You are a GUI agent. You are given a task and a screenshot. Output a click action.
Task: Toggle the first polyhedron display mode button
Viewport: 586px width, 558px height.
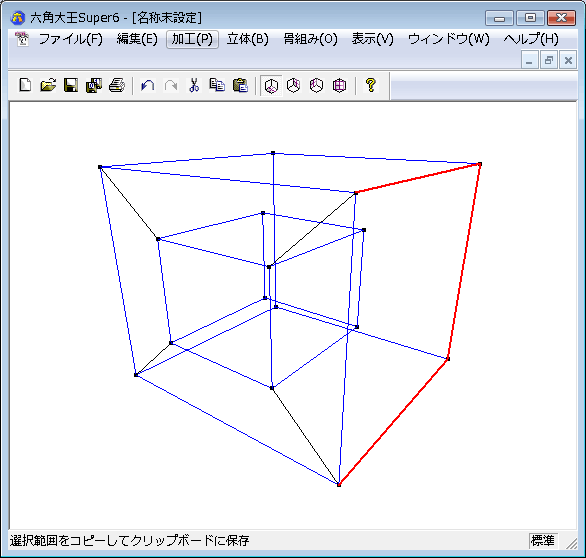(x=271, y=86)
